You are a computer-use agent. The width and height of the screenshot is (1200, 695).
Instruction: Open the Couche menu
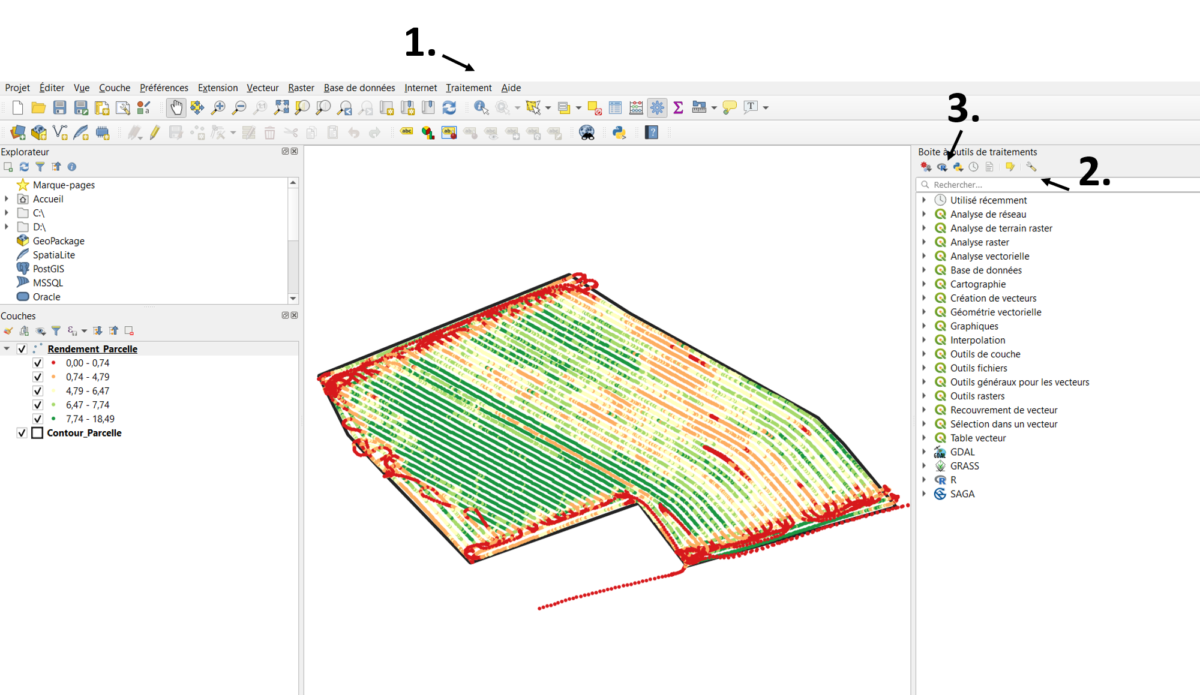tap(115, 88)
